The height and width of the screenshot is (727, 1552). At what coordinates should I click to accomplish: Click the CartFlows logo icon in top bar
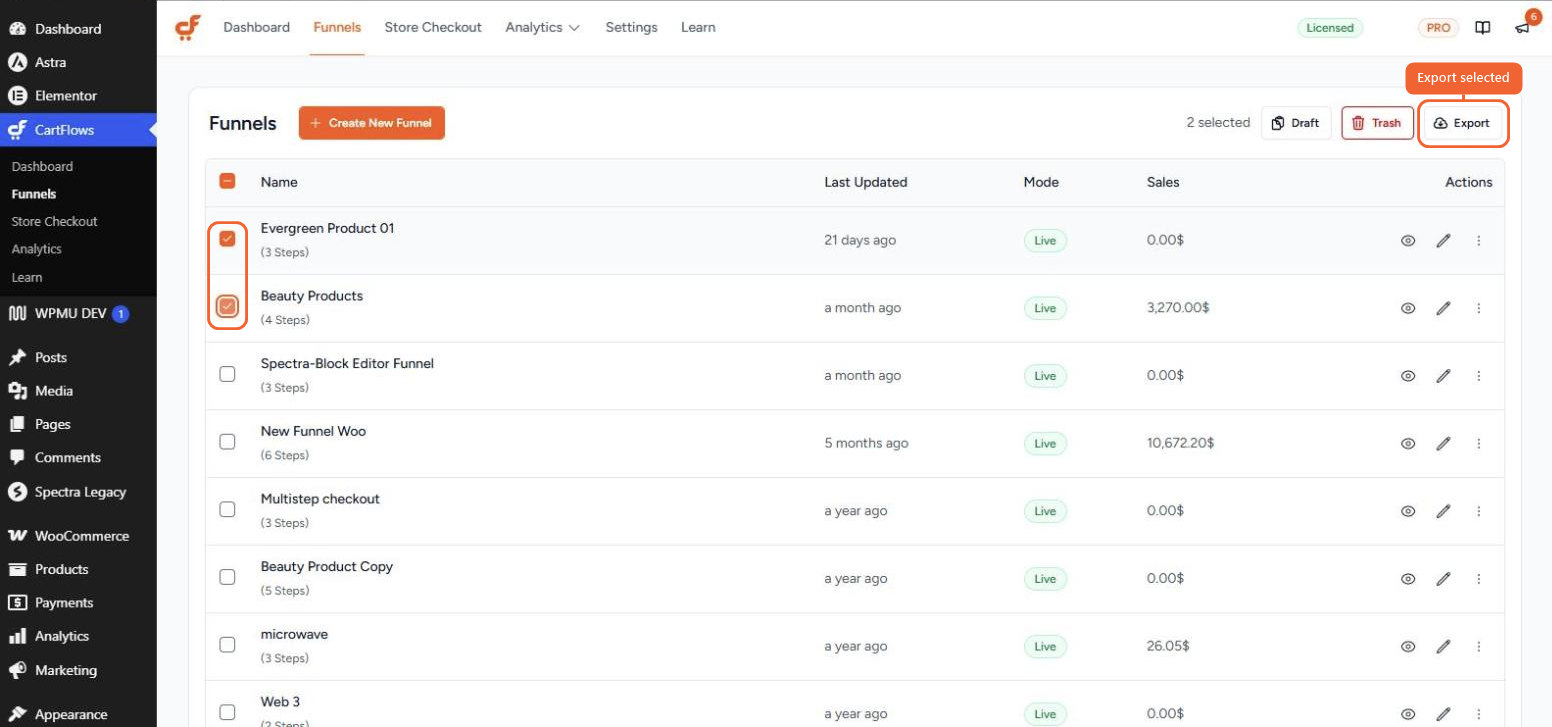coord(188,28)
